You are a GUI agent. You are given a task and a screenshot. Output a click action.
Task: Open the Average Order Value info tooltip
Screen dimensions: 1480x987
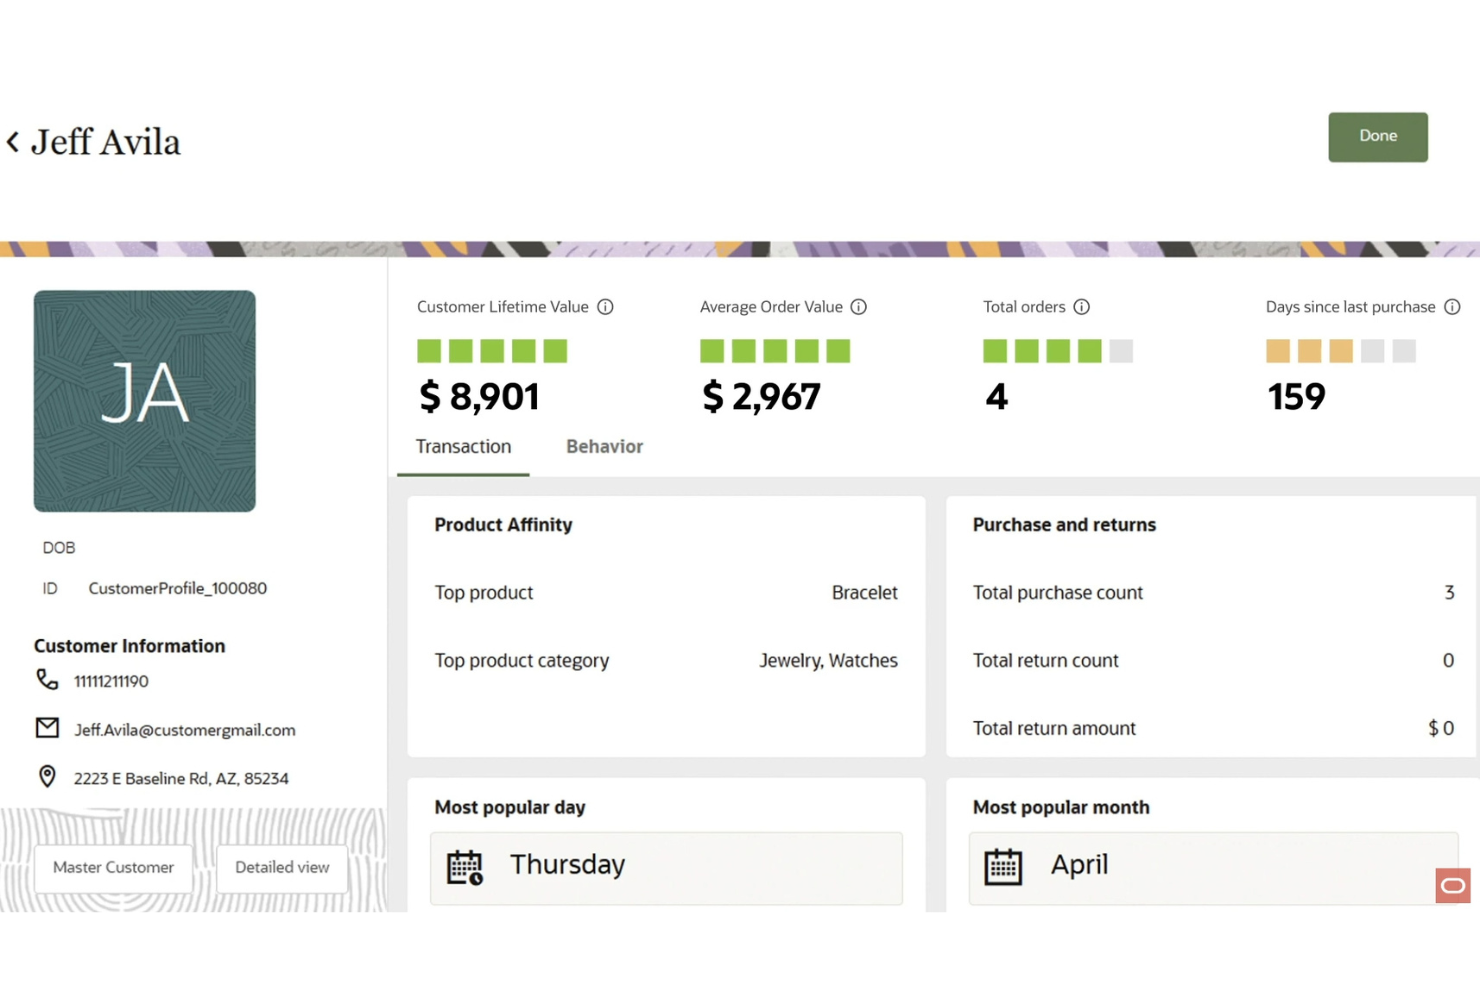(x=858, y=307)
